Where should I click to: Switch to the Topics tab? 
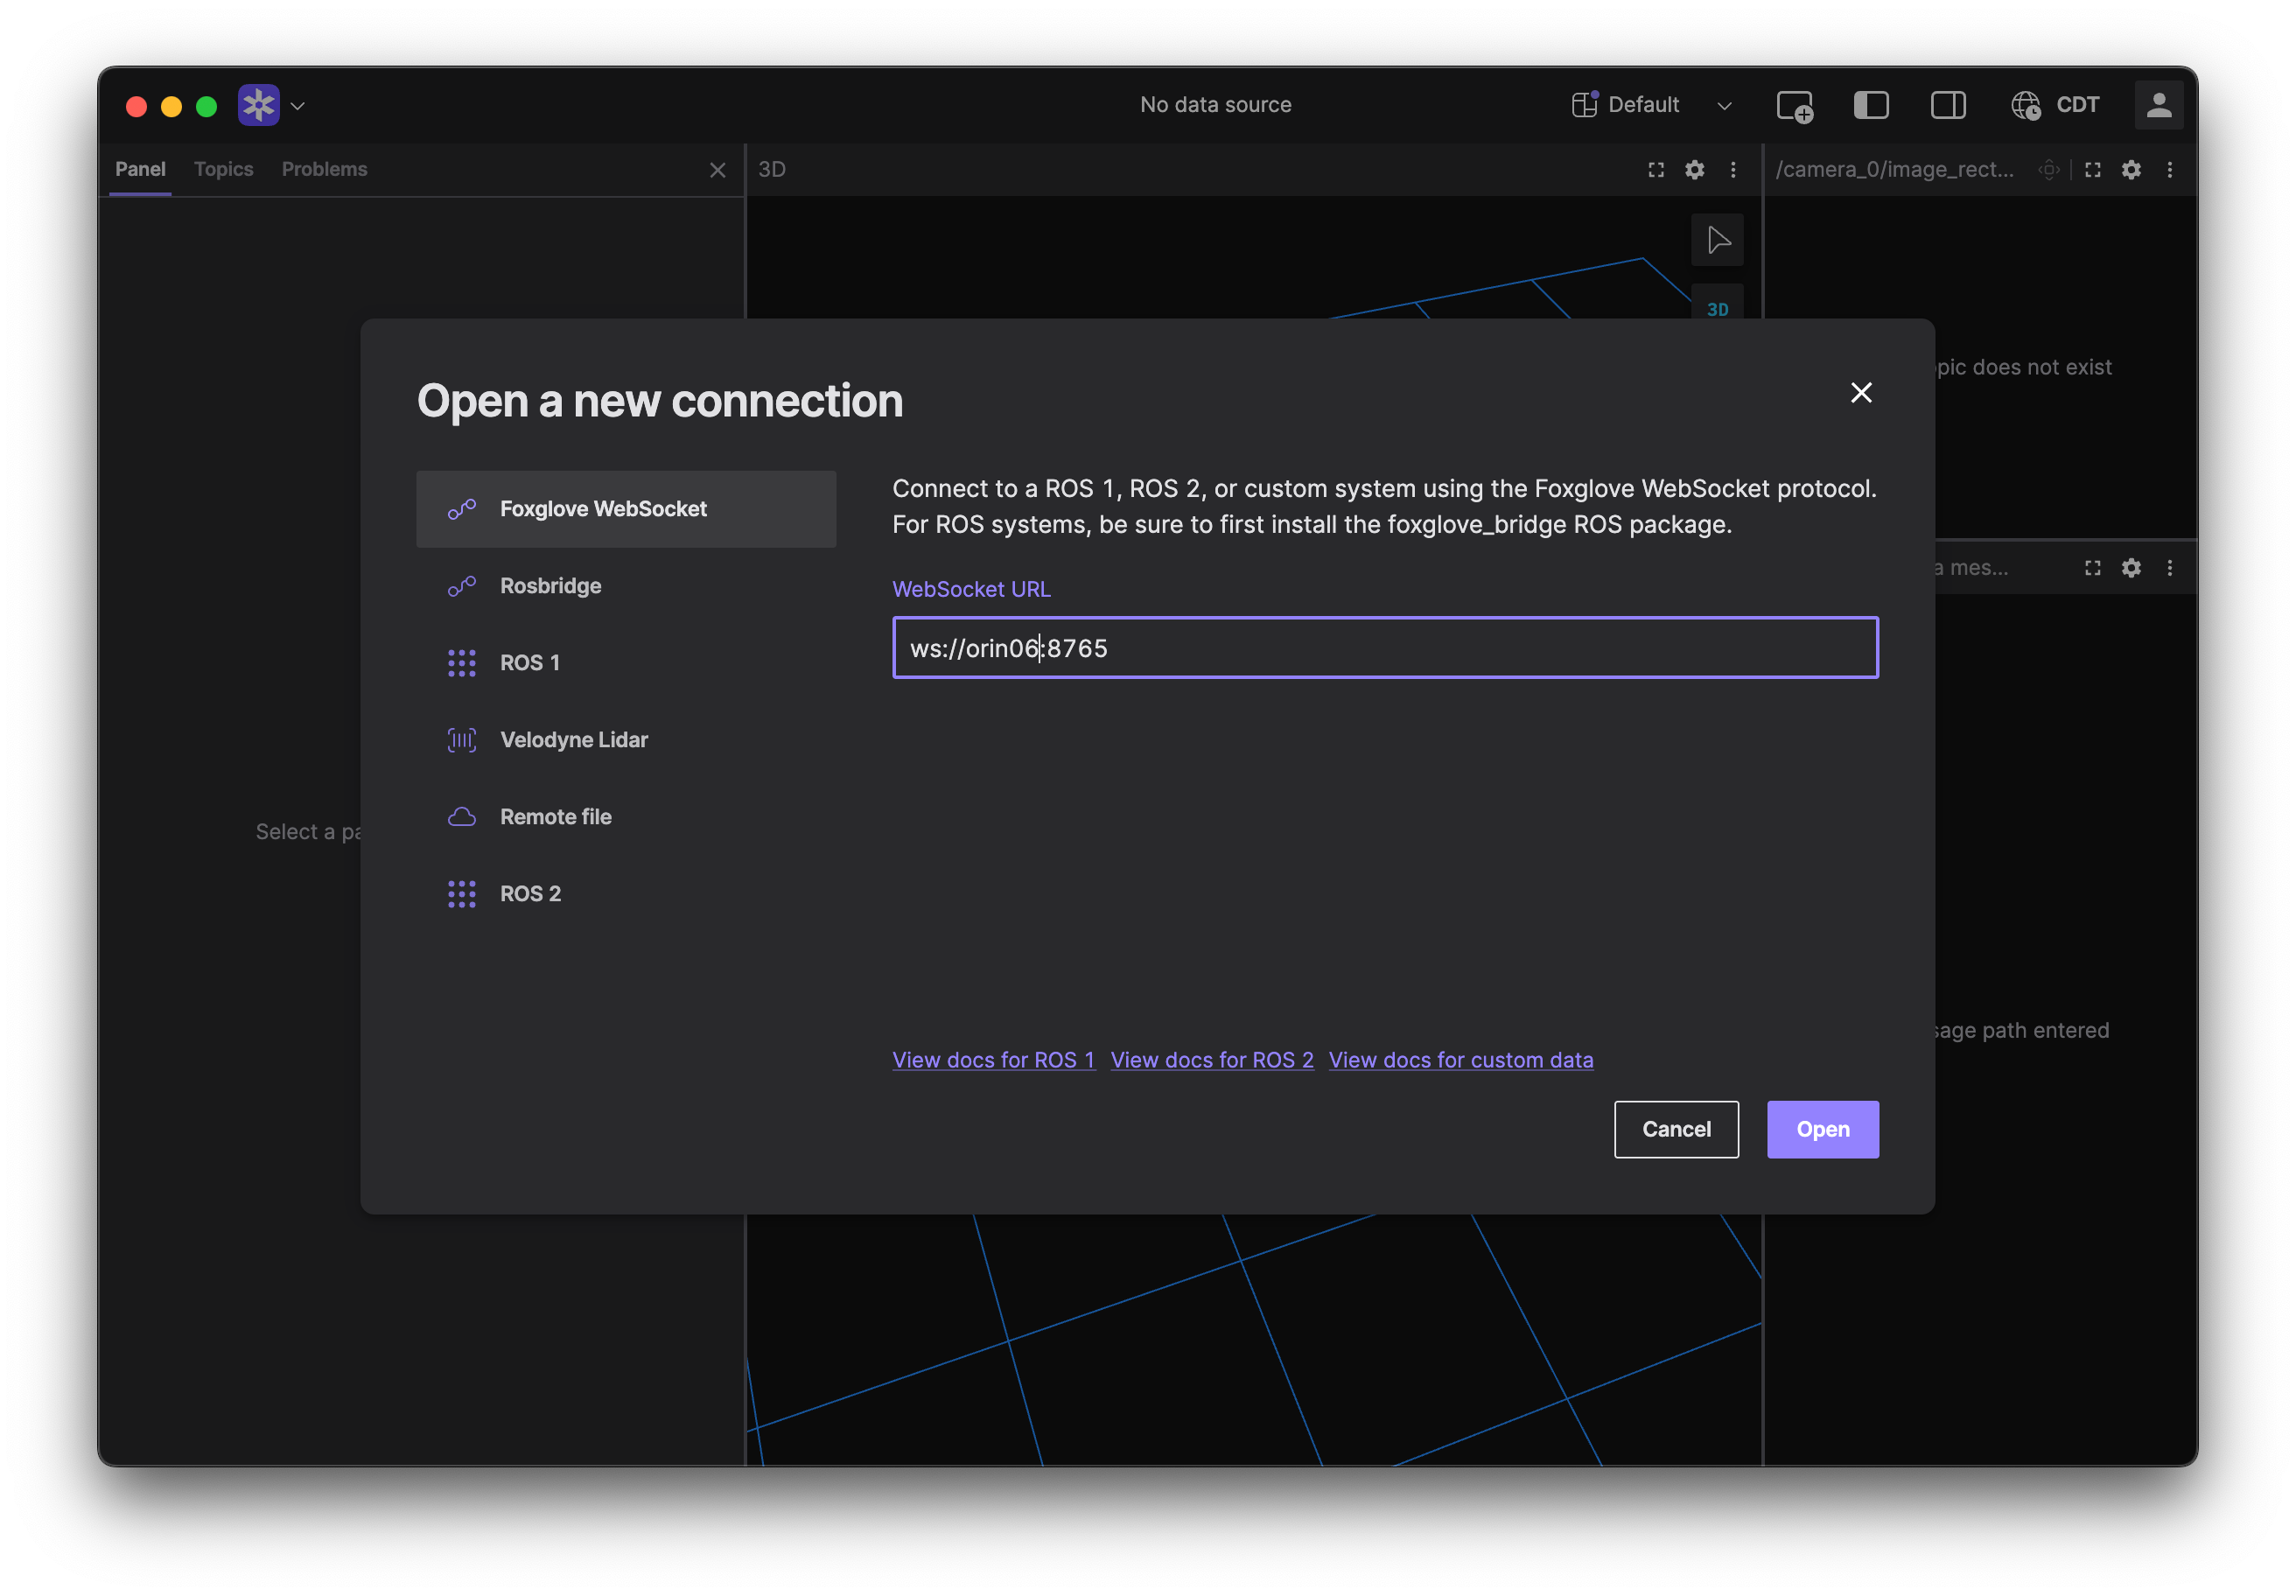pos(223,169)
